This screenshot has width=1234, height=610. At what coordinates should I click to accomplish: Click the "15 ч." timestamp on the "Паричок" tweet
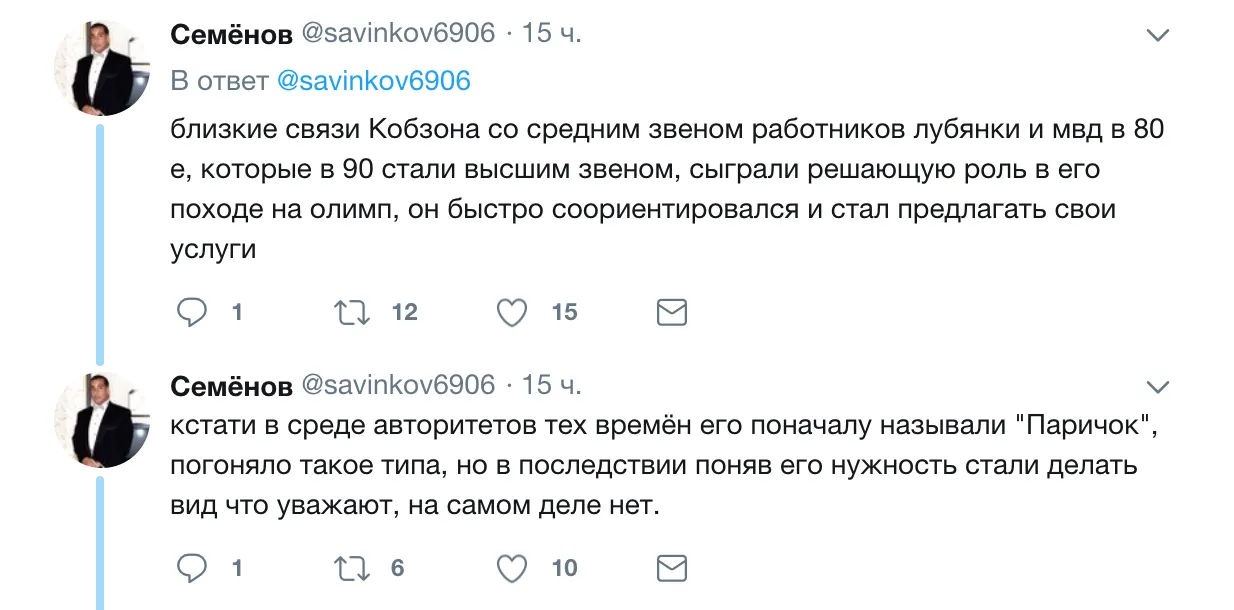tap(552, 385)
